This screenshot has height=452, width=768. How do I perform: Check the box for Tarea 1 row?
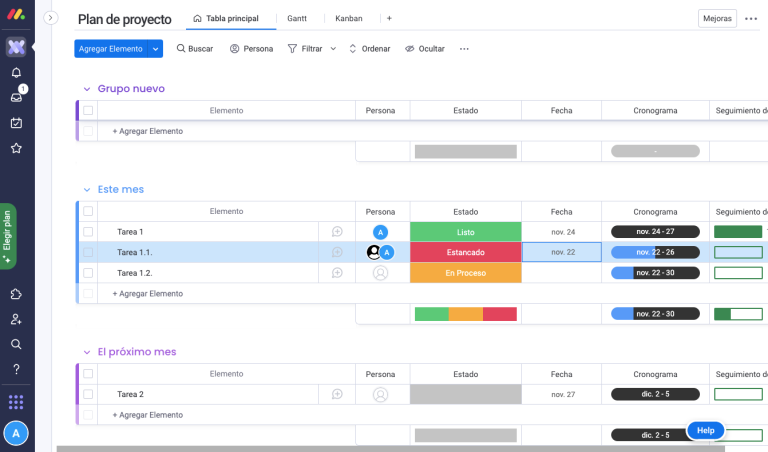(88, 232)
